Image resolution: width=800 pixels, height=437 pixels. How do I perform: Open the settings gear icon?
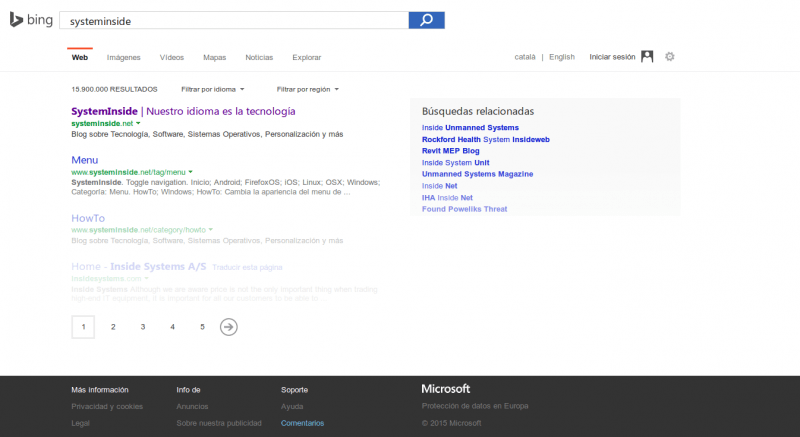(x=670, y=57)
